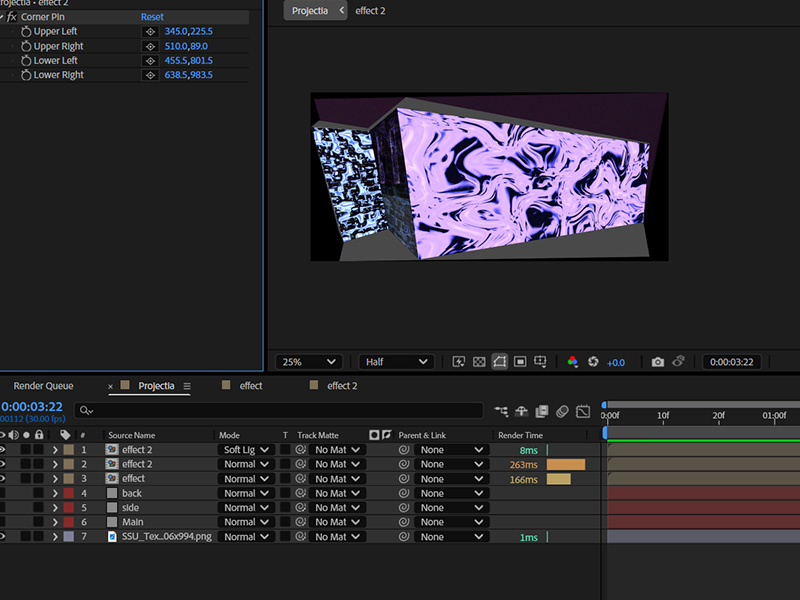
Task: Hide the top effect 2 layer with eye icon
Action: pyautogui.click(x=3, y=450)
